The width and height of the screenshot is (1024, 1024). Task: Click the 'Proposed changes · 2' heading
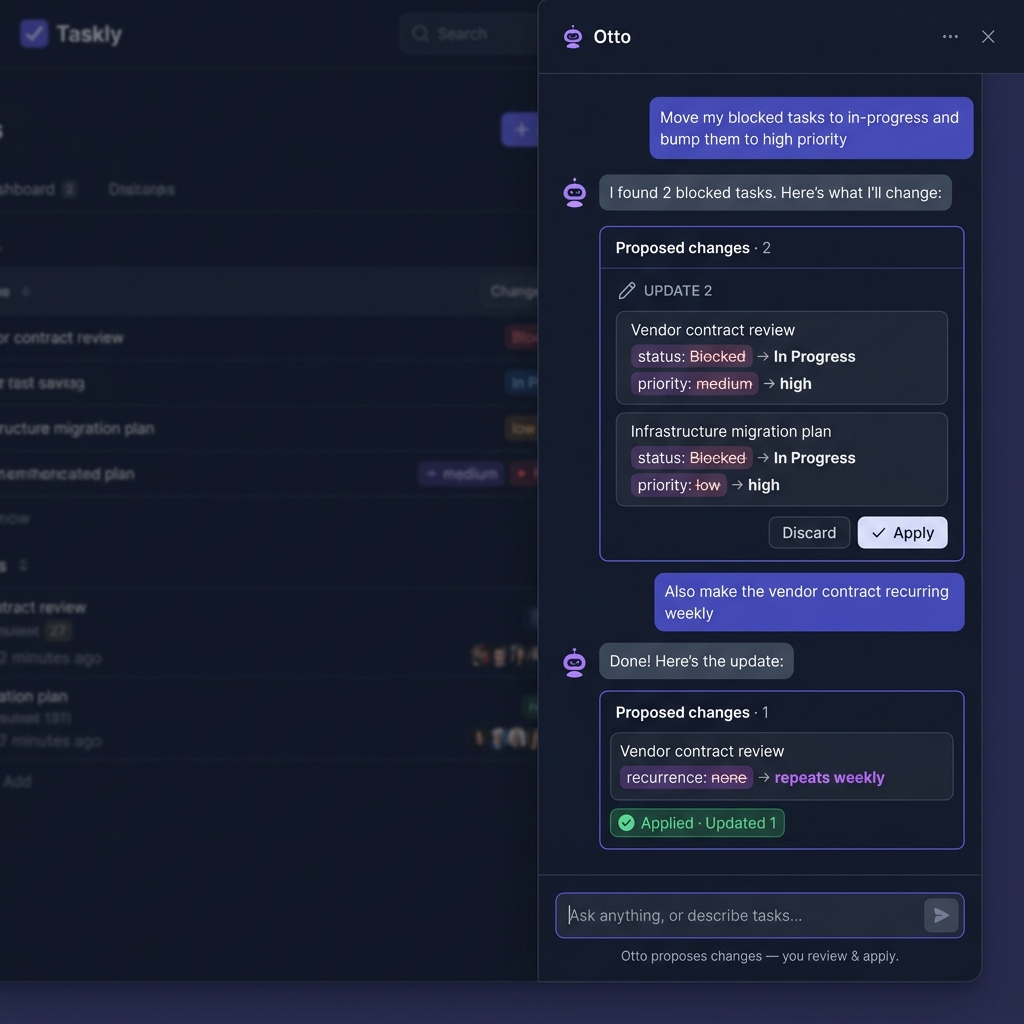tap(693, 248)
